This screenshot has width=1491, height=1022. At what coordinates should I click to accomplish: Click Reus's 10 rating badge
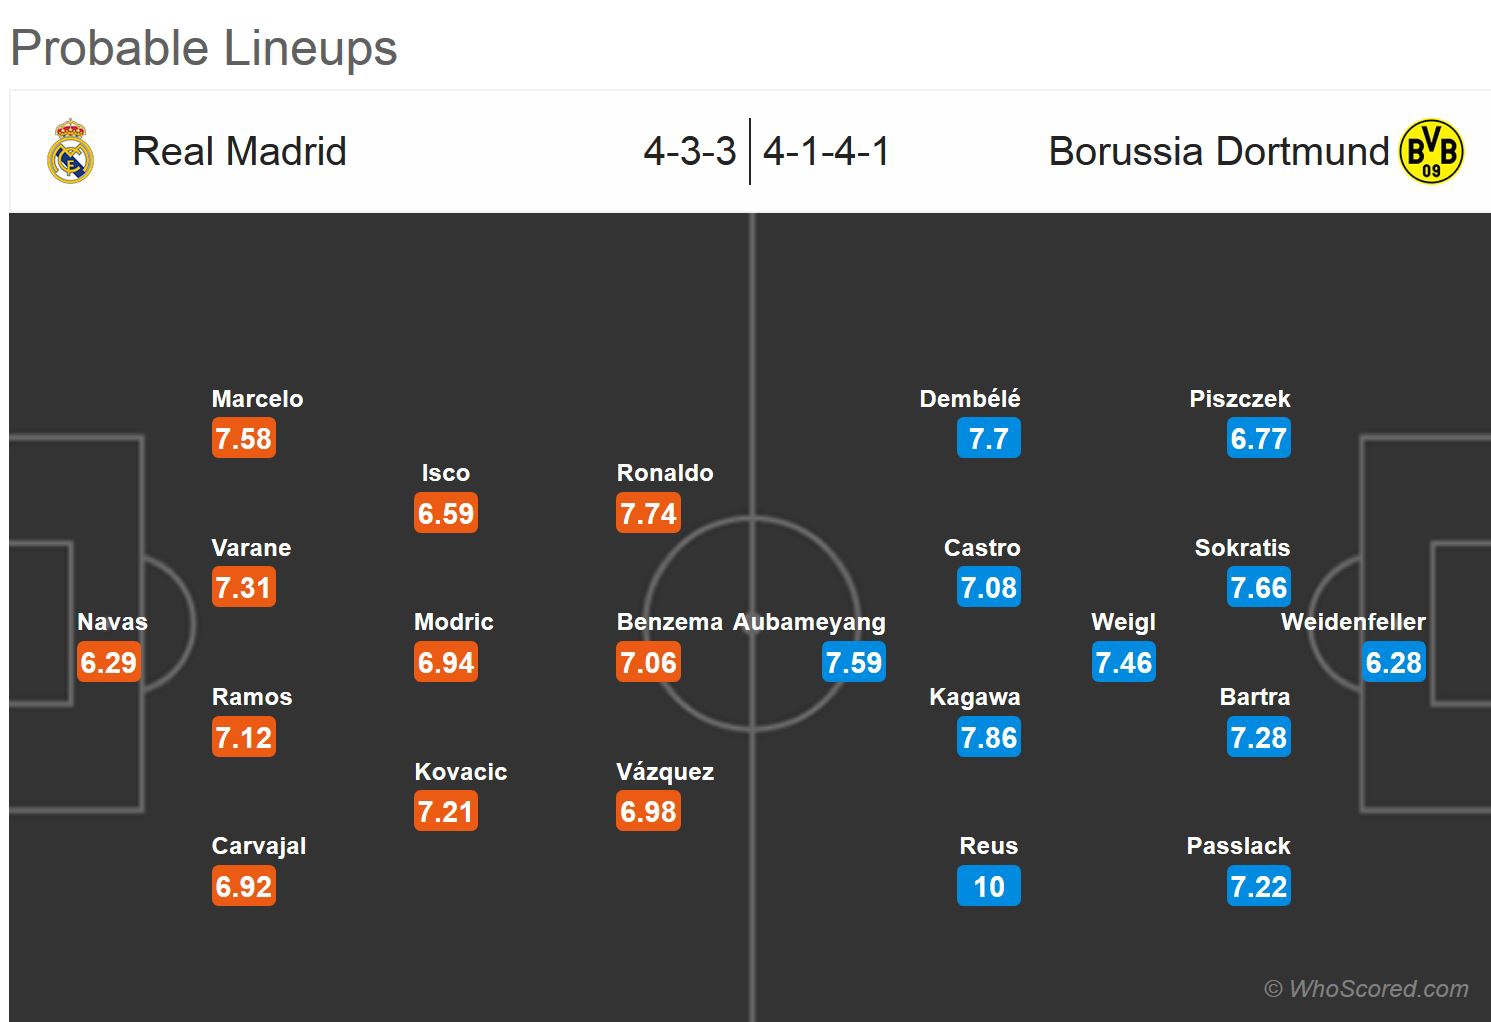tap(988, 886)
